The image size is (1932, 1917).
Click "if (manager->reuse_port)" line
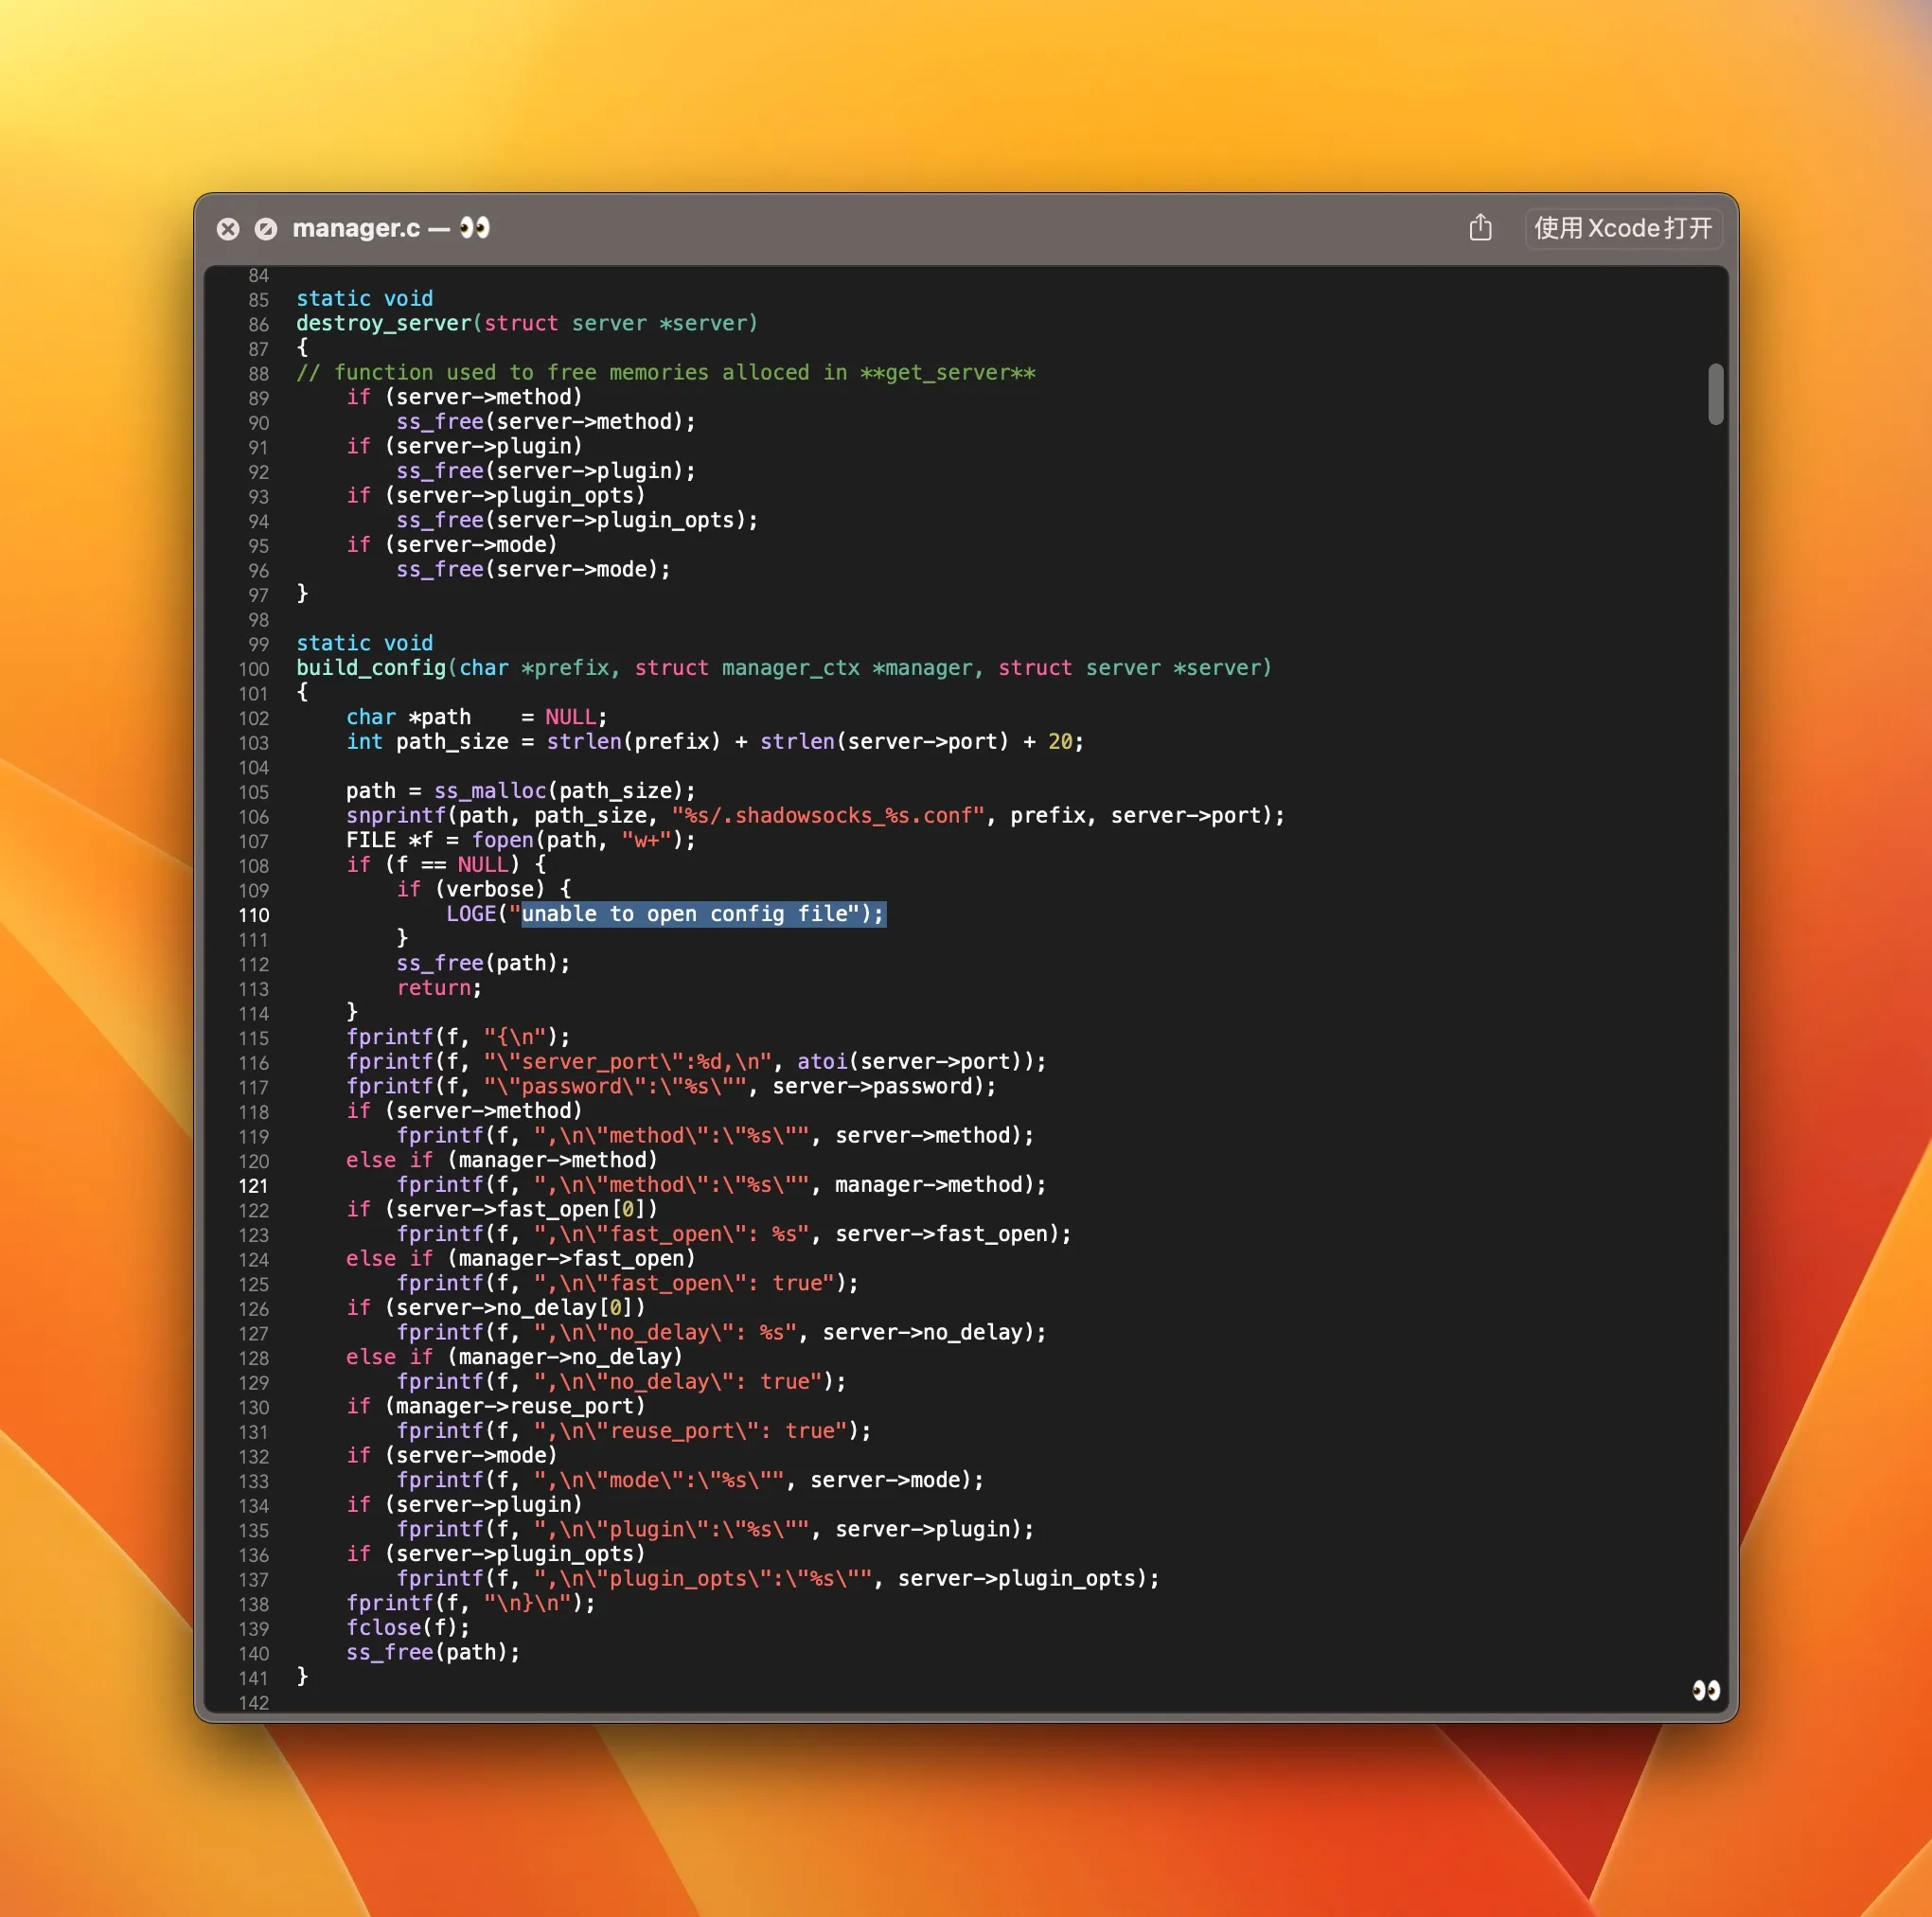(x=496, y=1406)
